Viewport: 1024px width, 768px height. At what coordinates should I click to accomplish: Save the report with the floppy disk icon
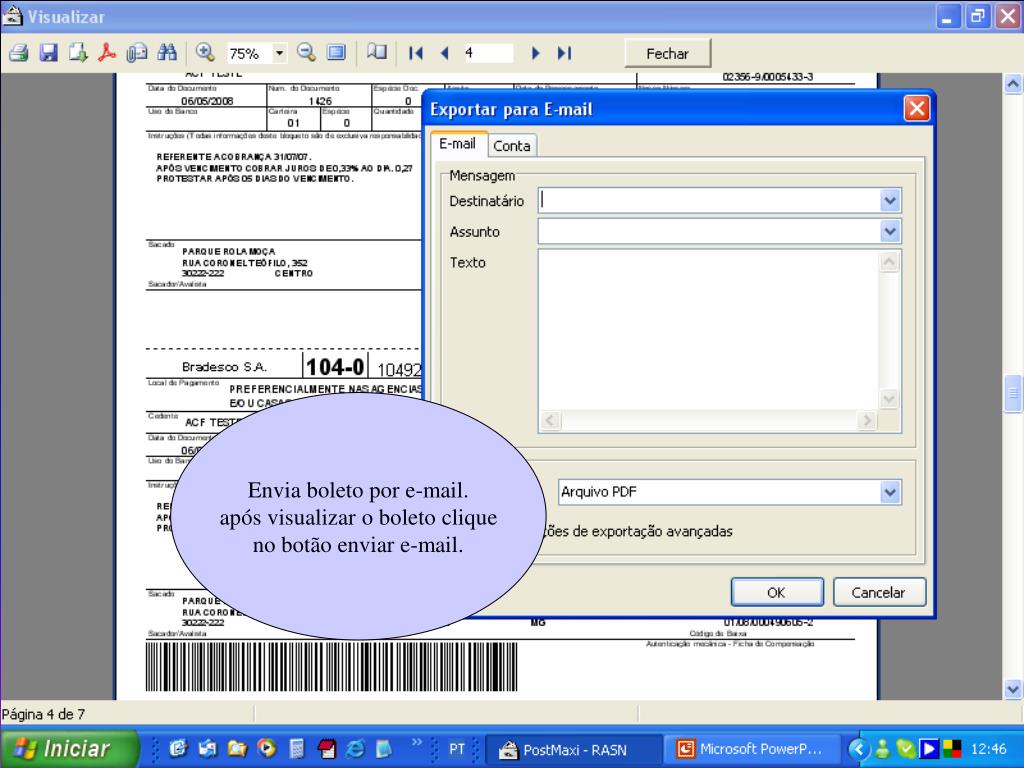49,53
